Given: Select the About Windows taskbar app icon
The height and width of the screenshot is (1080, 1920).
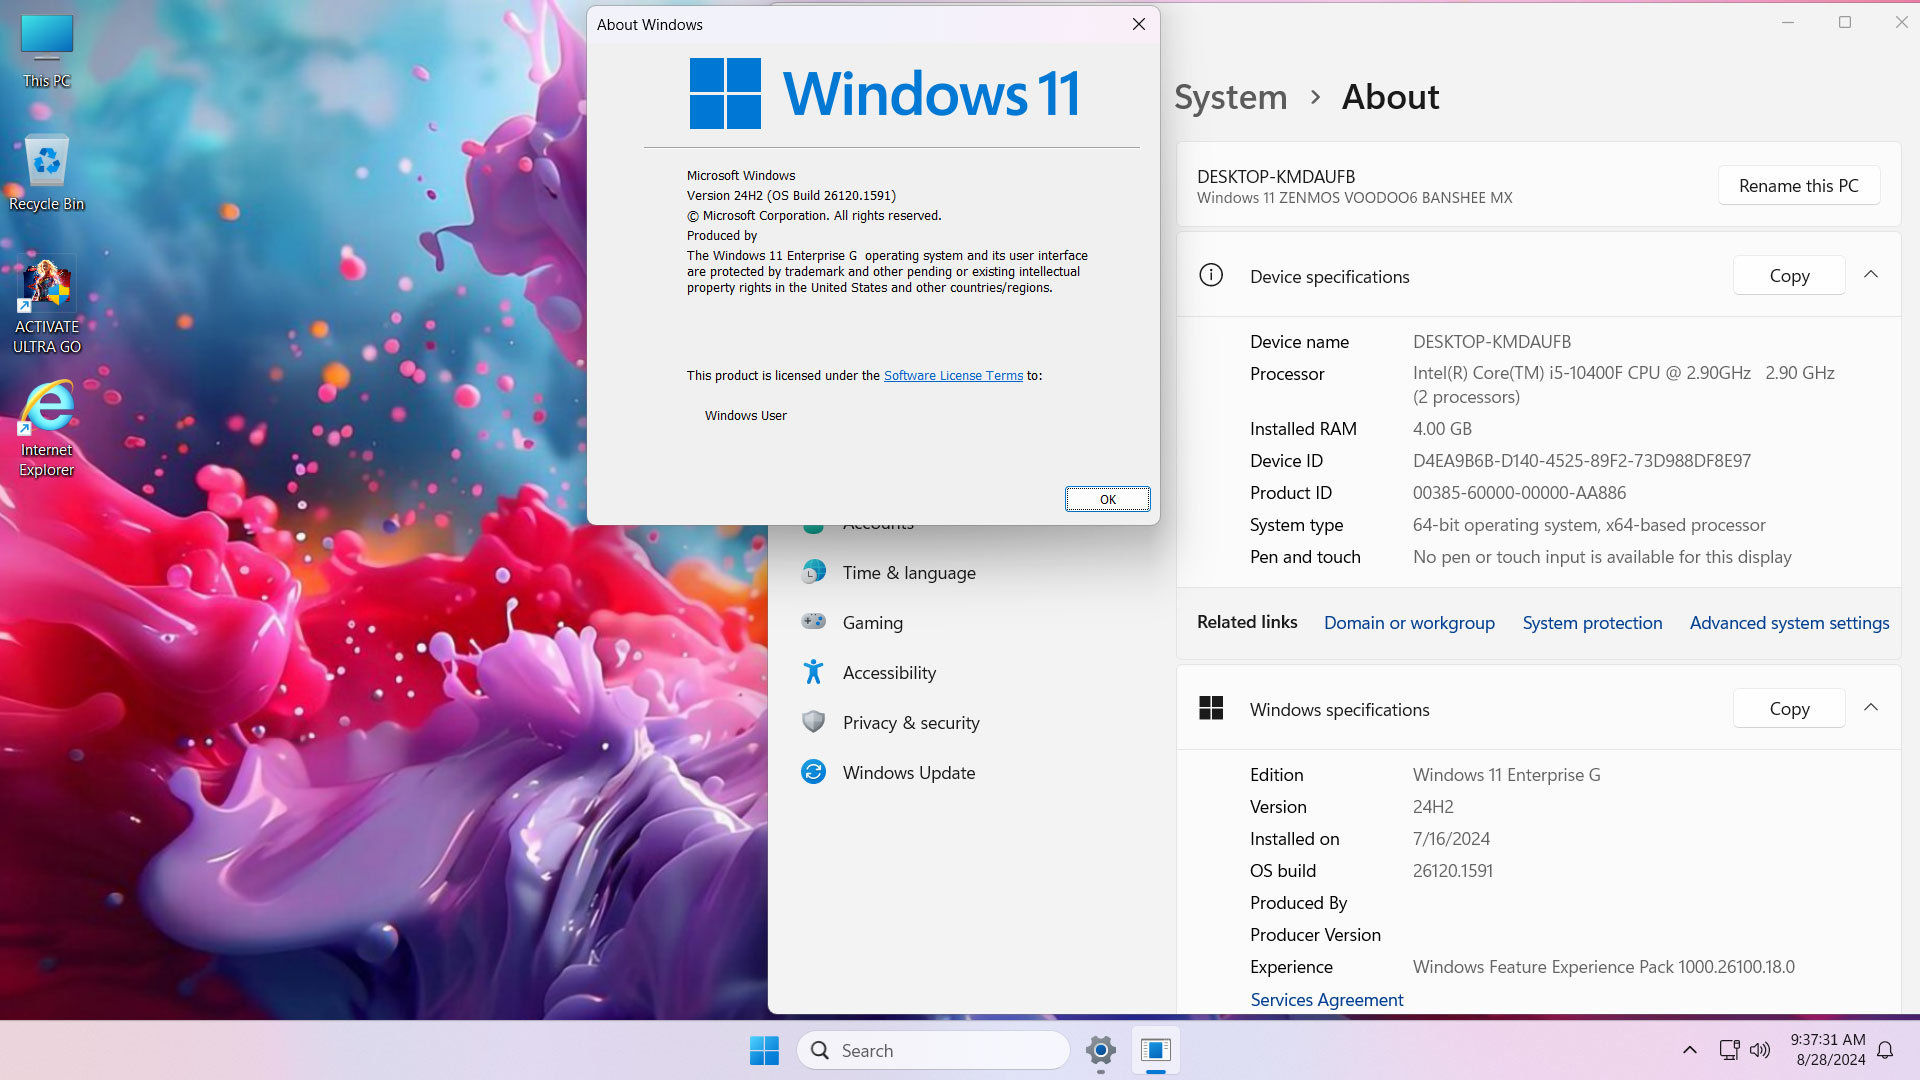Looking at the screenshot, I should coord(1156,1050).
